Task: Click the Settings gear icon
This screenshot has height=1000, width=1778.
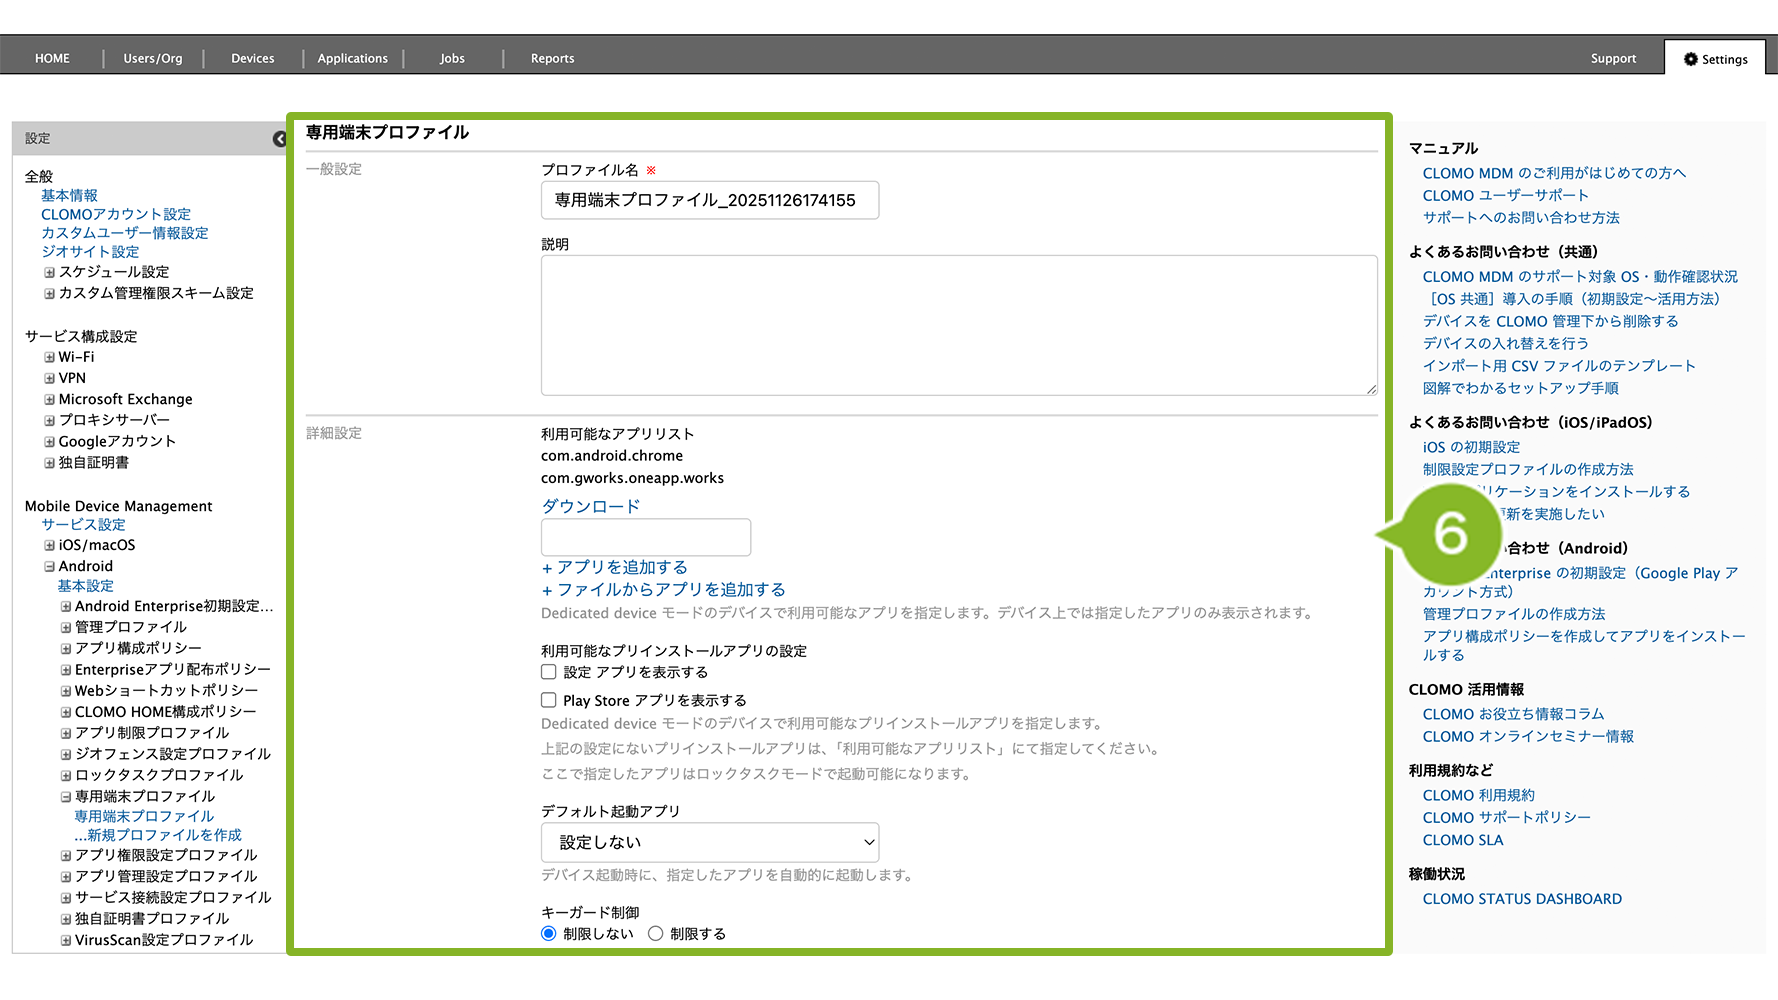Action: click(1690, 59)
